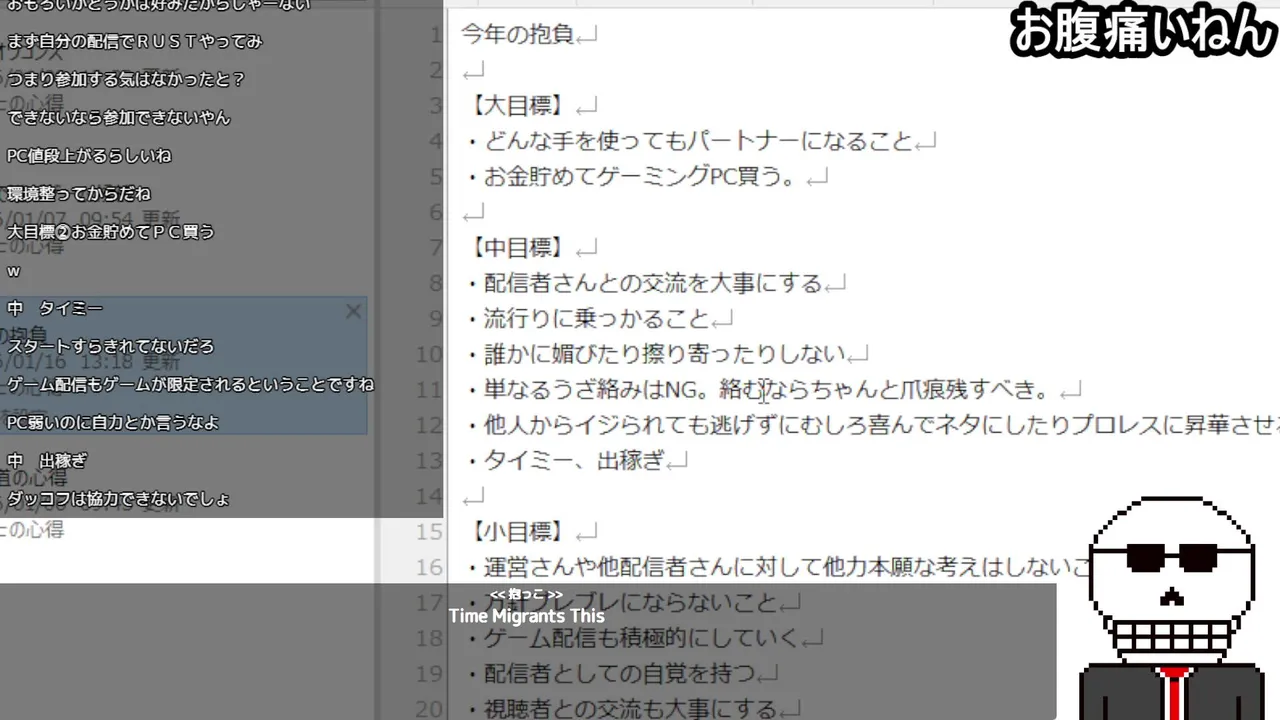1280x720 pixels.
Task: Click the title line '今年の抱負'
Action: [x=518, y=34]
